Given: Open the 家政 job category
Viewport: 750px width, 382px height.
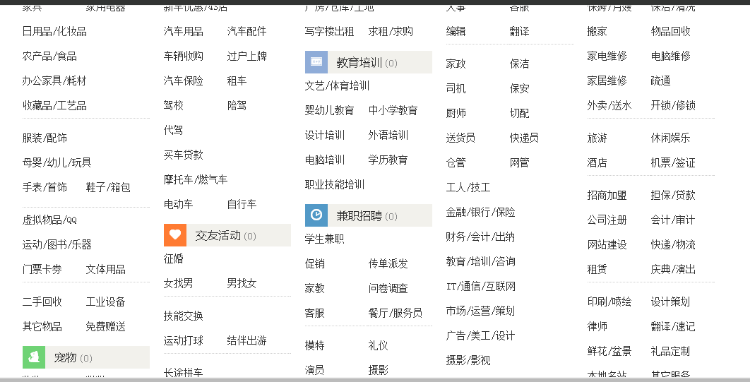Looking at the screenshot, I should (456, 64).
